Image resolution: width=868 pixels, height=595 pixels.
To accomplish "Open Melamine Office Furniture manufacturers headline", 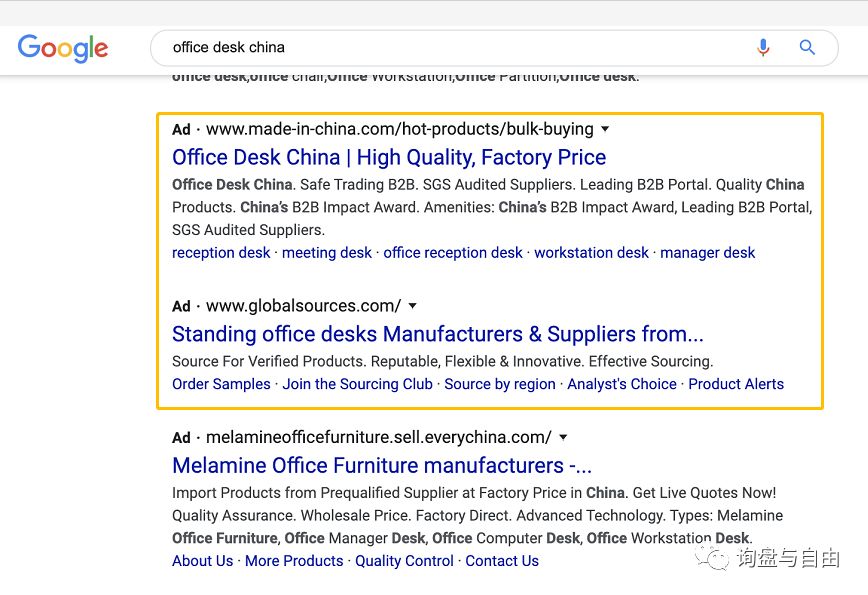I will pos(382,465).
